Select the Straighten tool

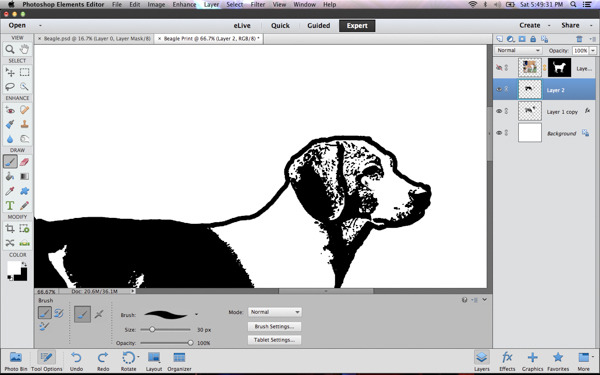24,243
